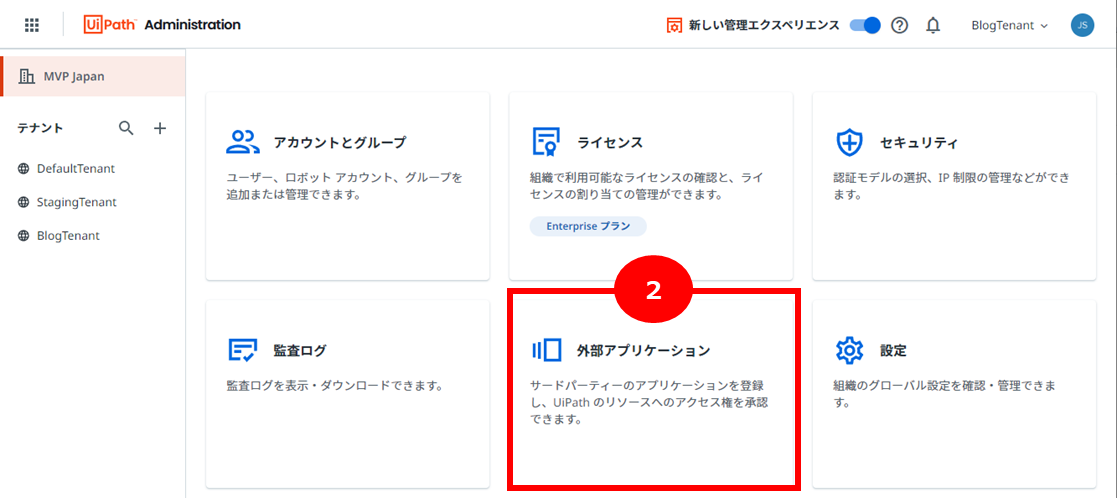Search tenants with the magnifier icon

coord(126,128)
